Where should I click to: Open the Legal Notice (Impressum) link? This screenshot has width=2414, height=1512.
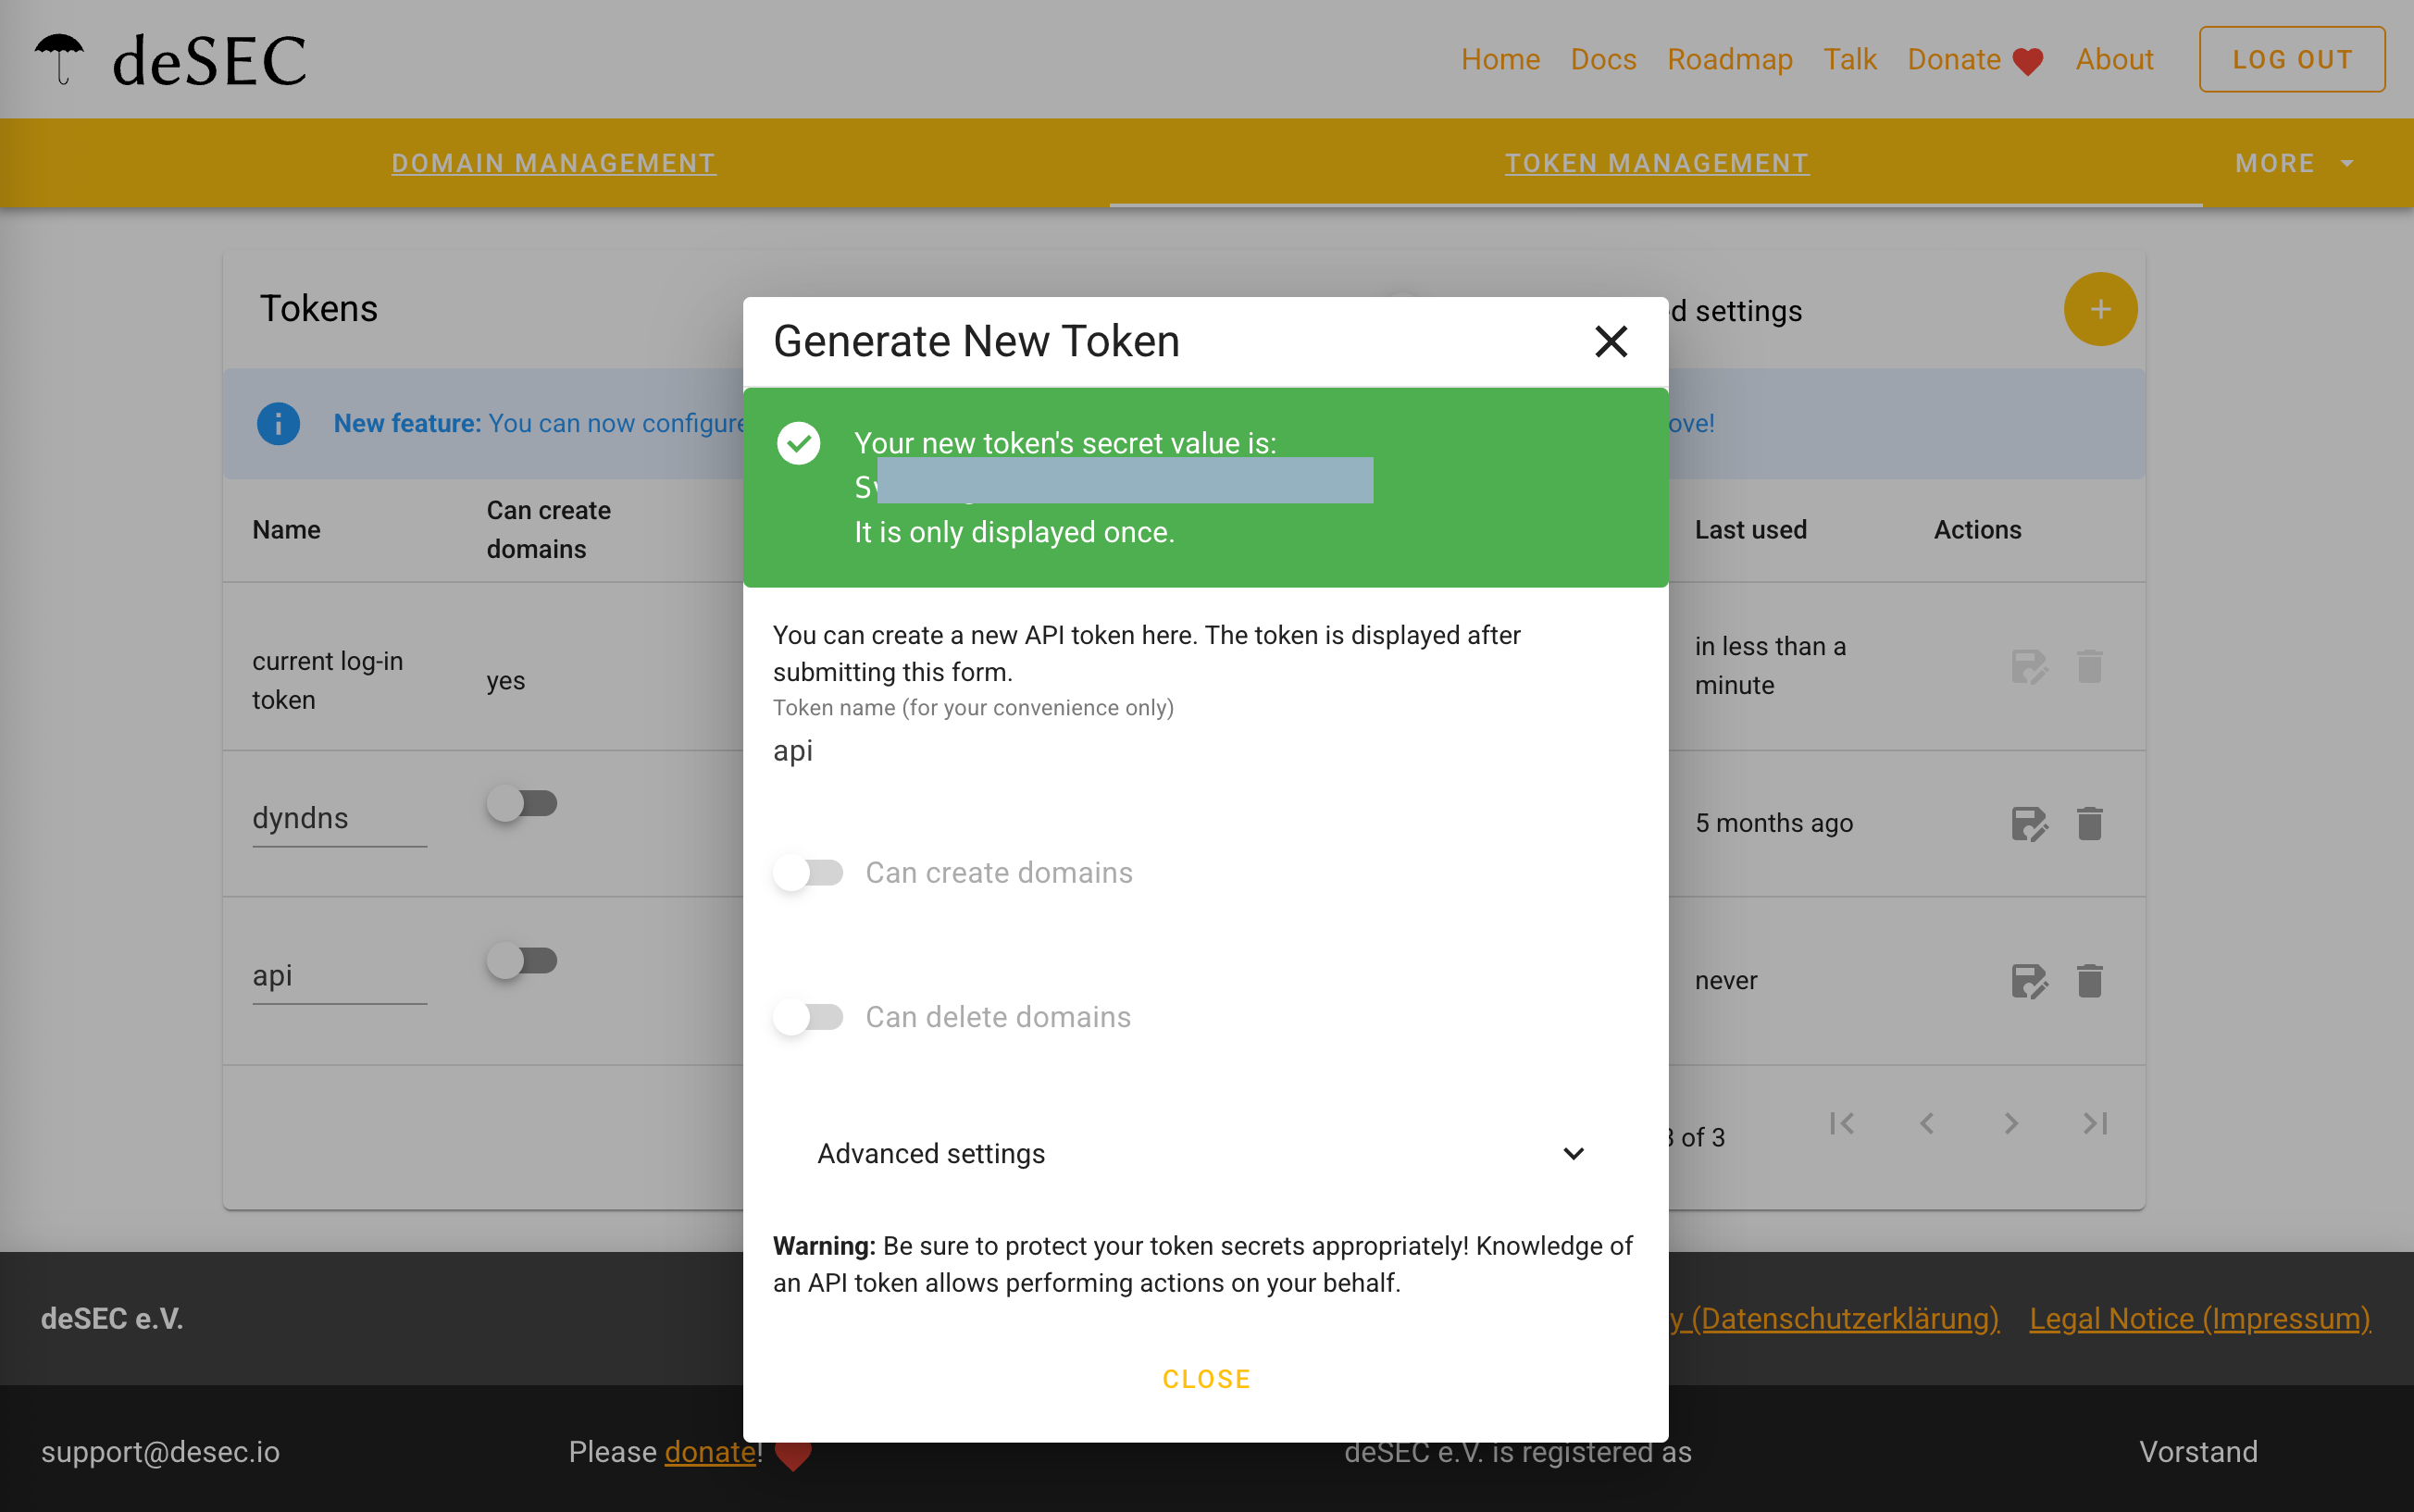tap(2200, 1319)
